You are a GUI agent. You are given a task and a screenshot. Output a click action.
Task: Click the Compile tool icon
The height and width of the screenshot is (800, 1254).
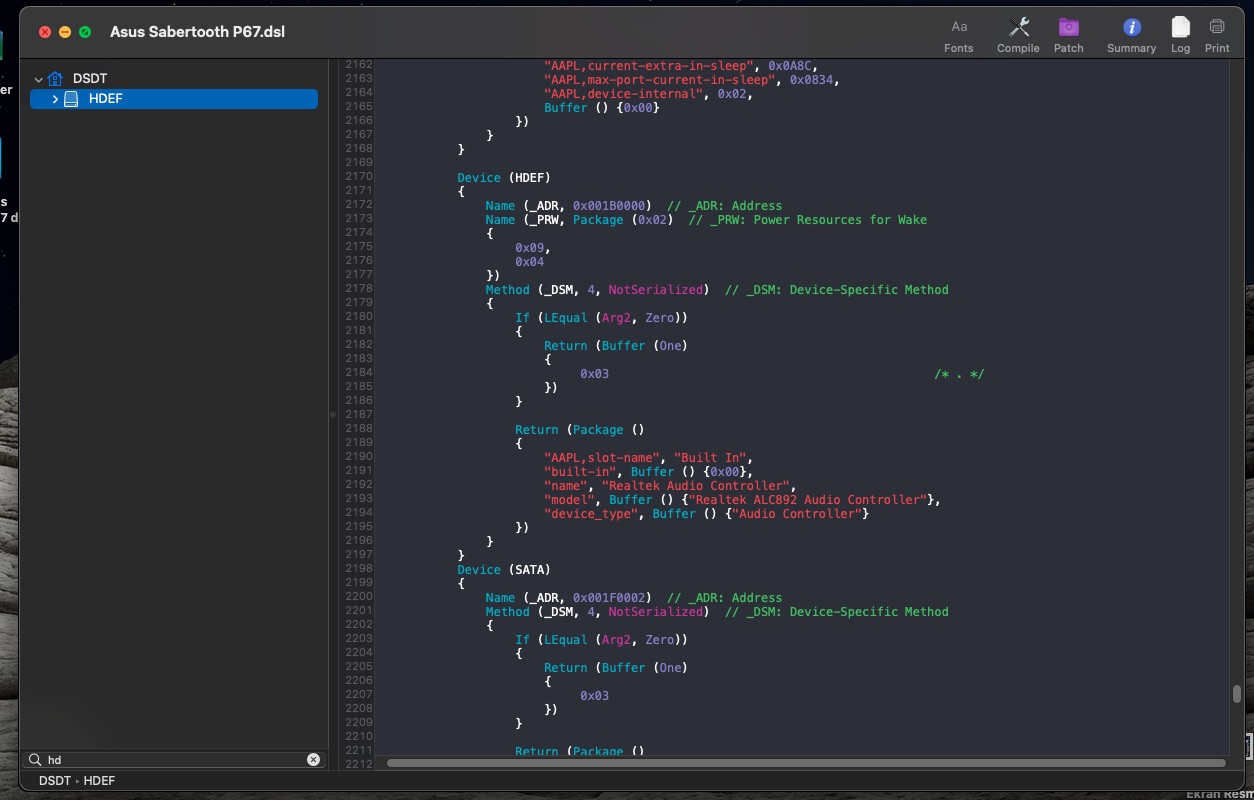(x=1018, y=34)
